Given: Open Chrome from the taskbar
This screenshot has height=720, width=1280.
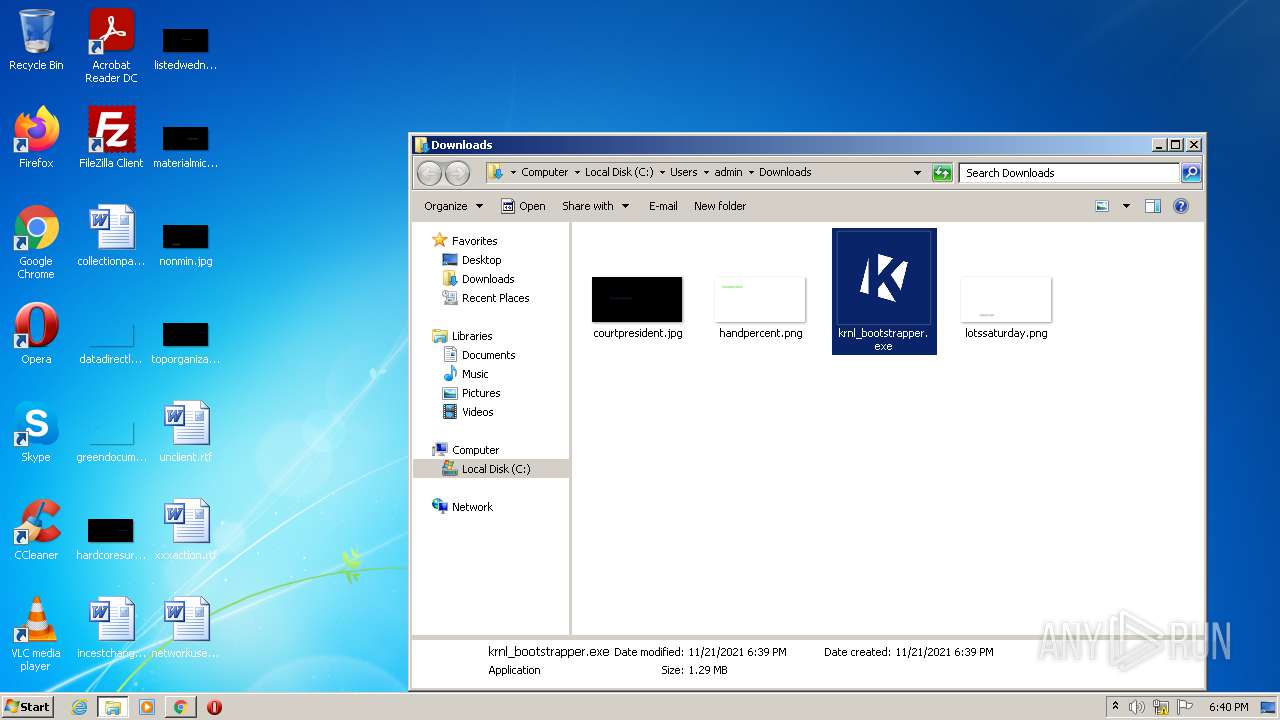Looking at the screenshot, I should click(x=180, y=707).
